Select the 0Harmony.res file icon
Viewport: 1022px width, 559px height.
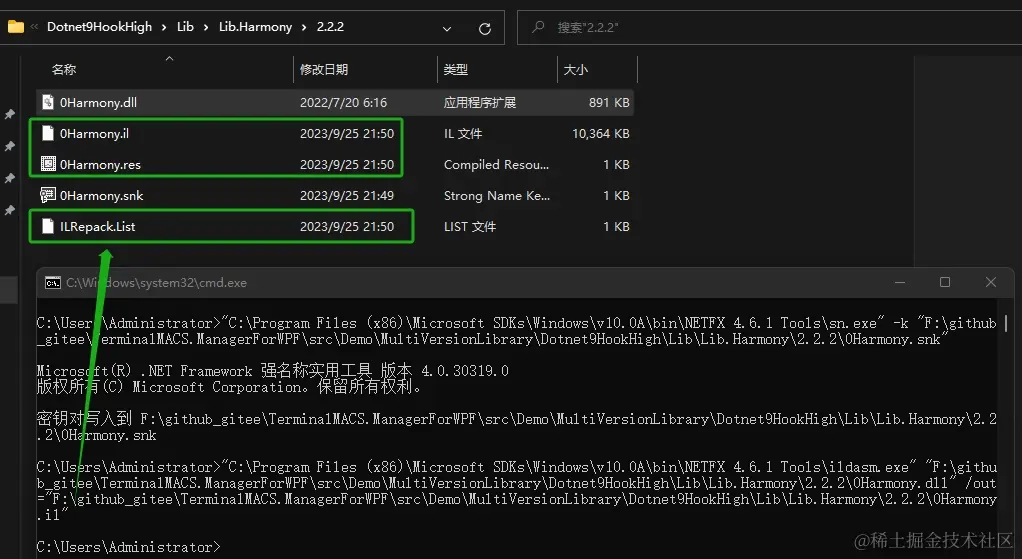click(x=48, y=164)
